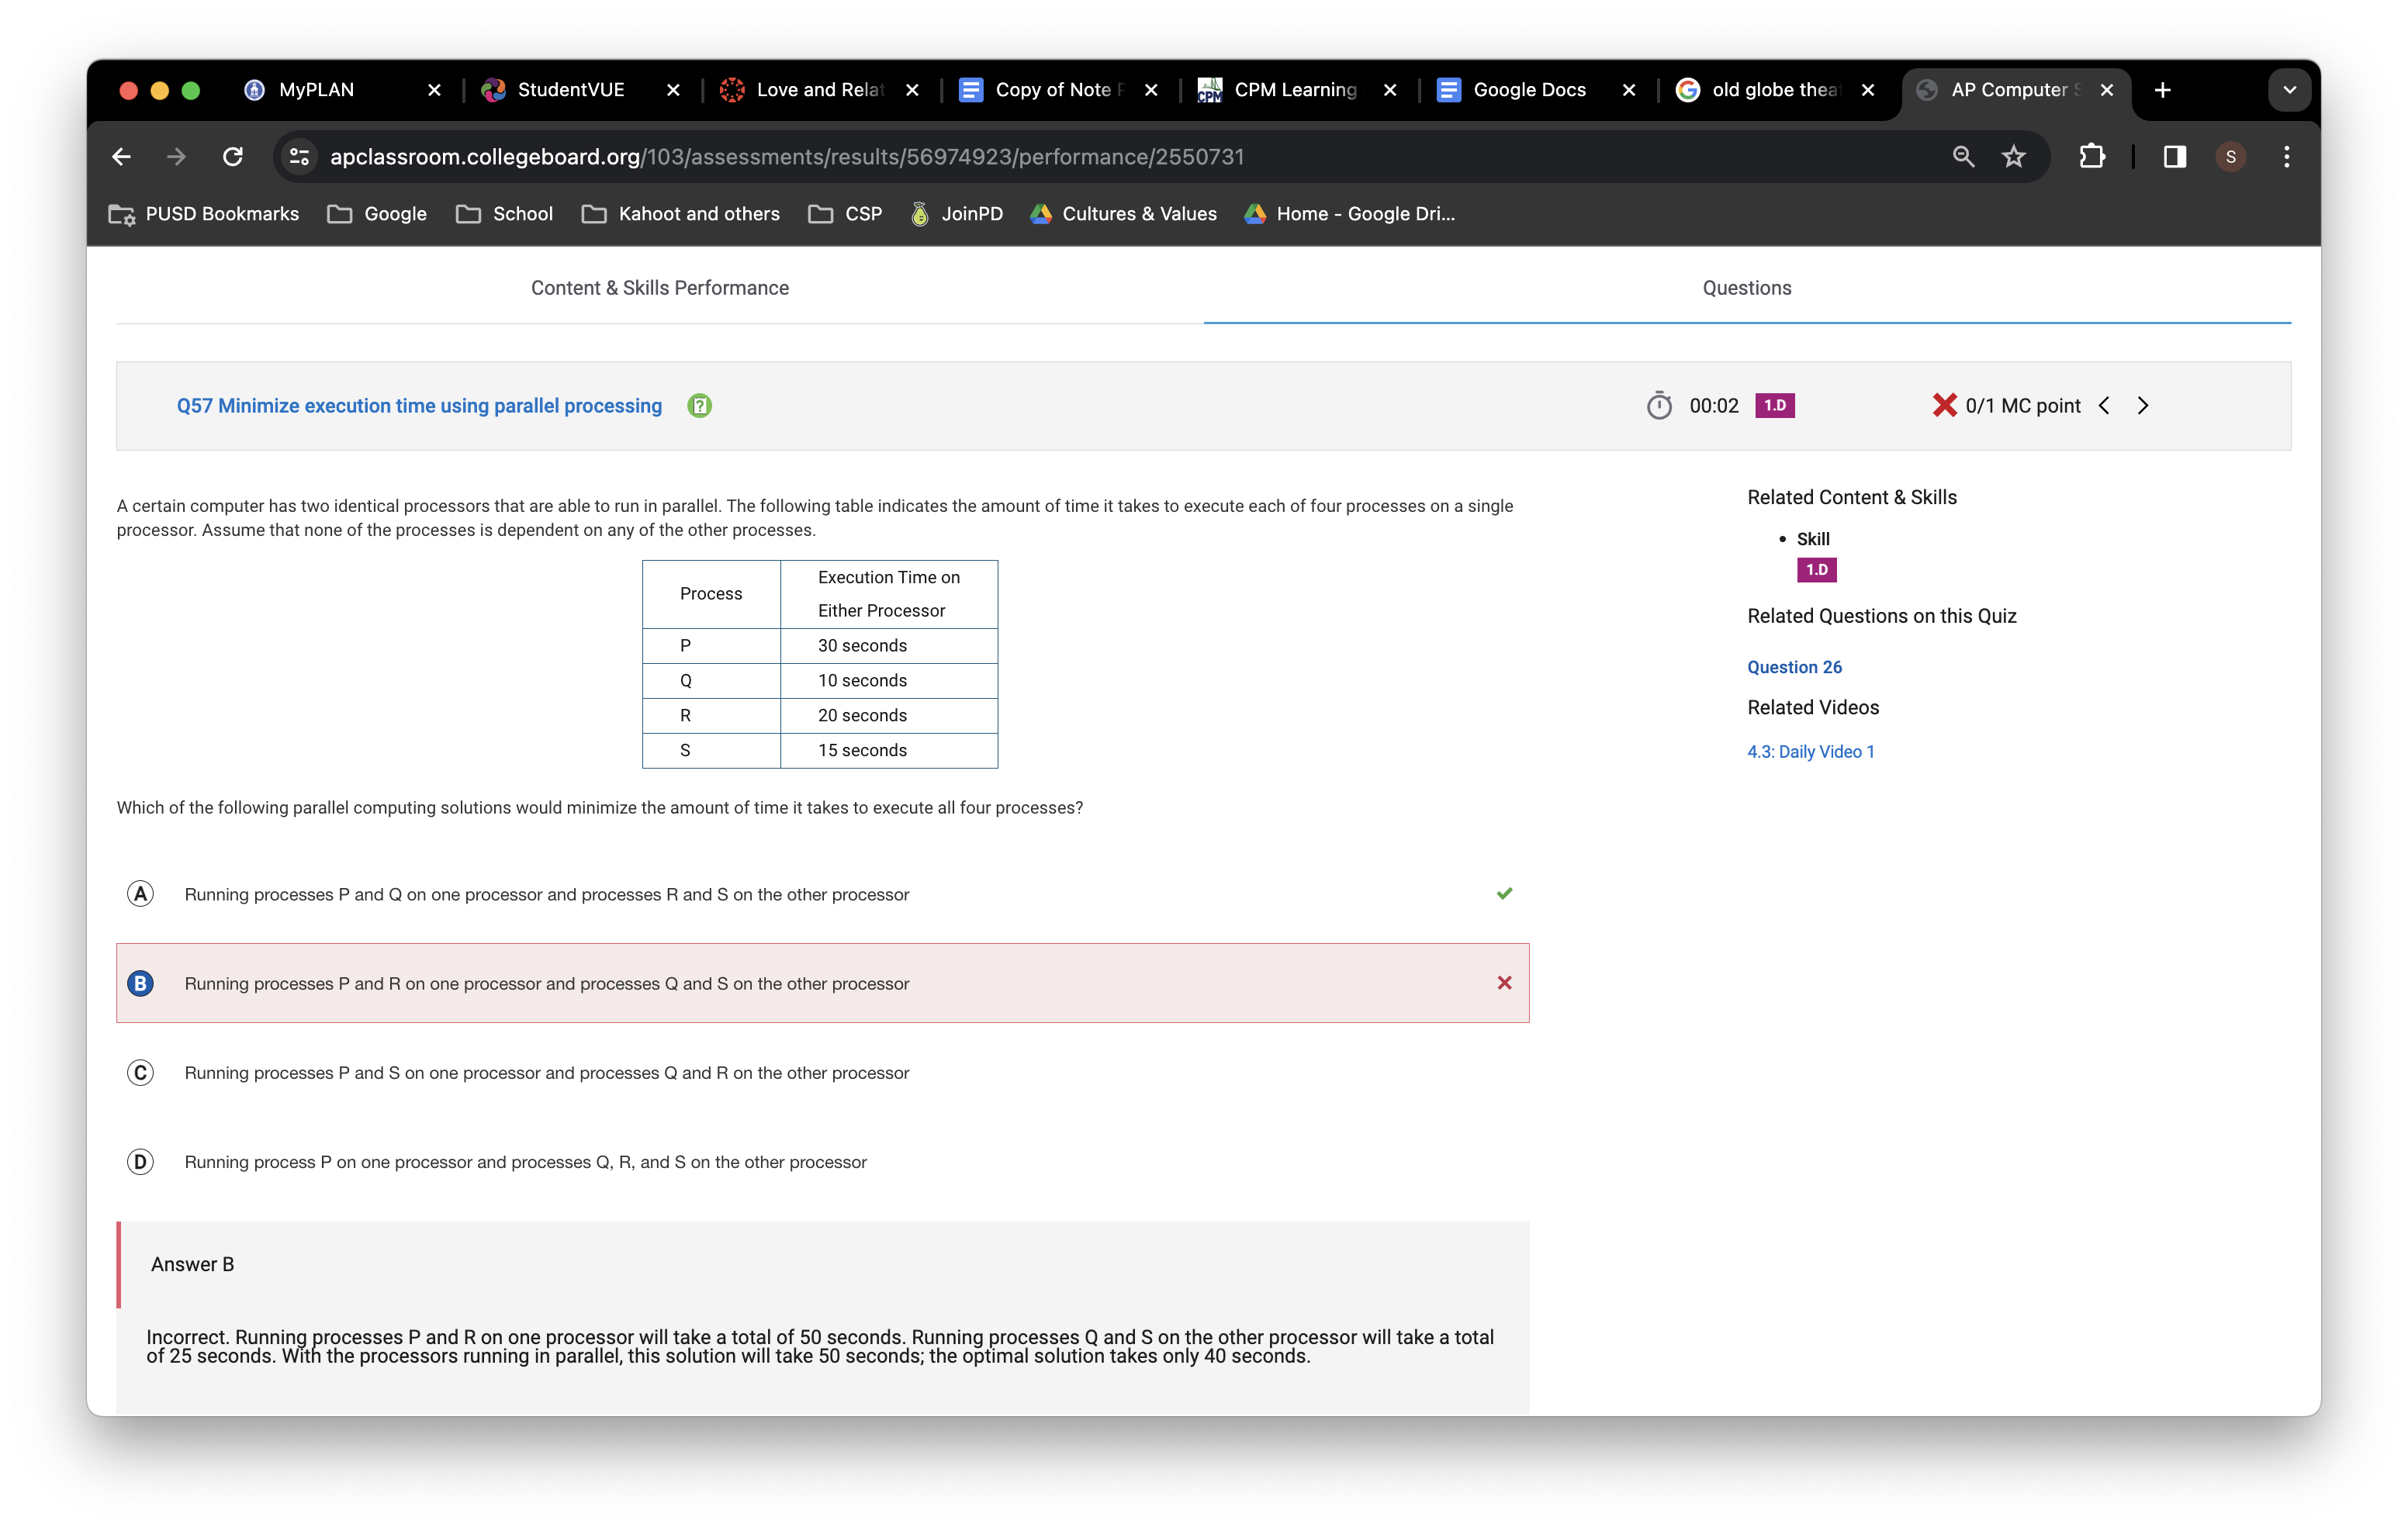Switch to the StudentVUE browser tab
This screenshot has height=1531, width=2408.
570,90
